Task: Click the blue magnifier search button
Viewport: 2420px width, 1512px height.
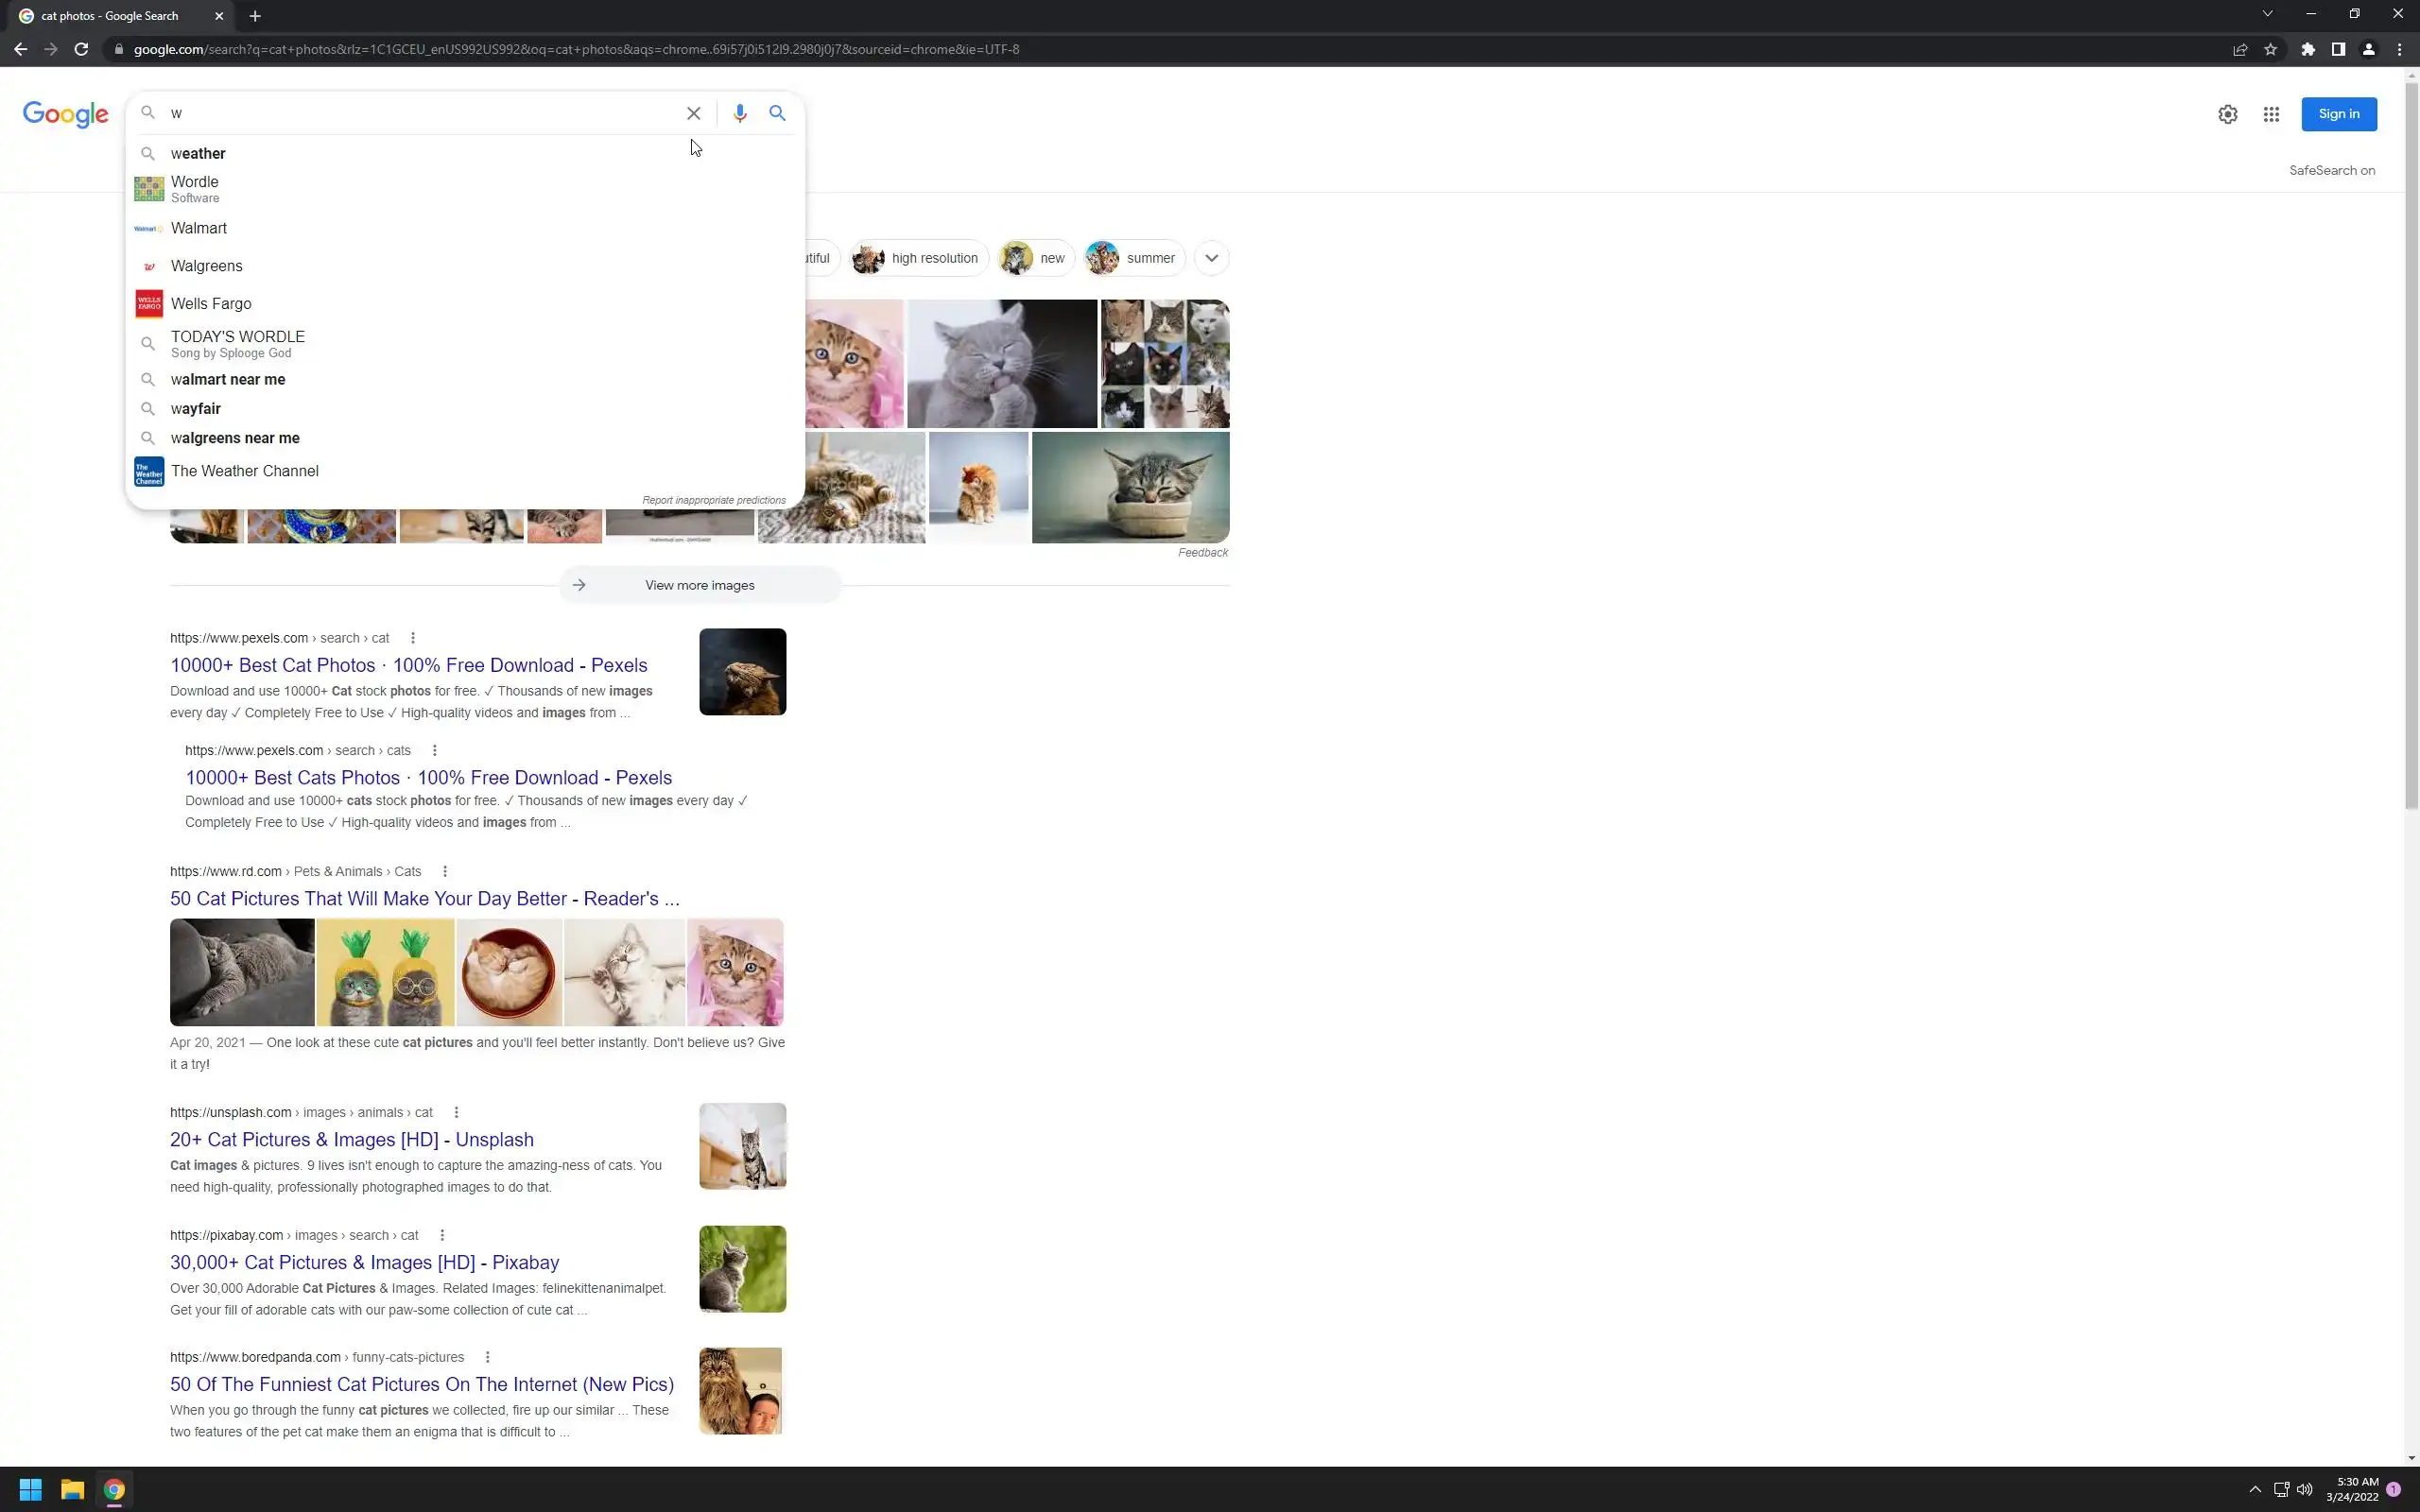Action: [x=777, y=113]
